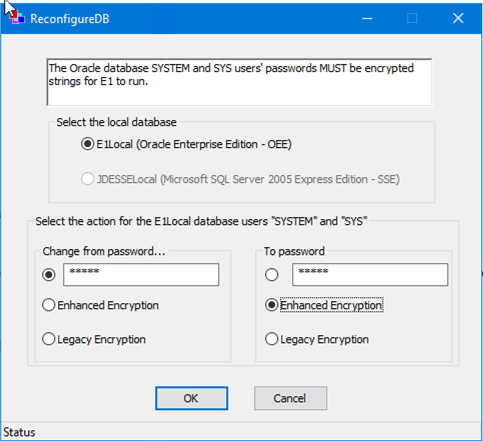Click the Oracle password information text box

point(239,82)
